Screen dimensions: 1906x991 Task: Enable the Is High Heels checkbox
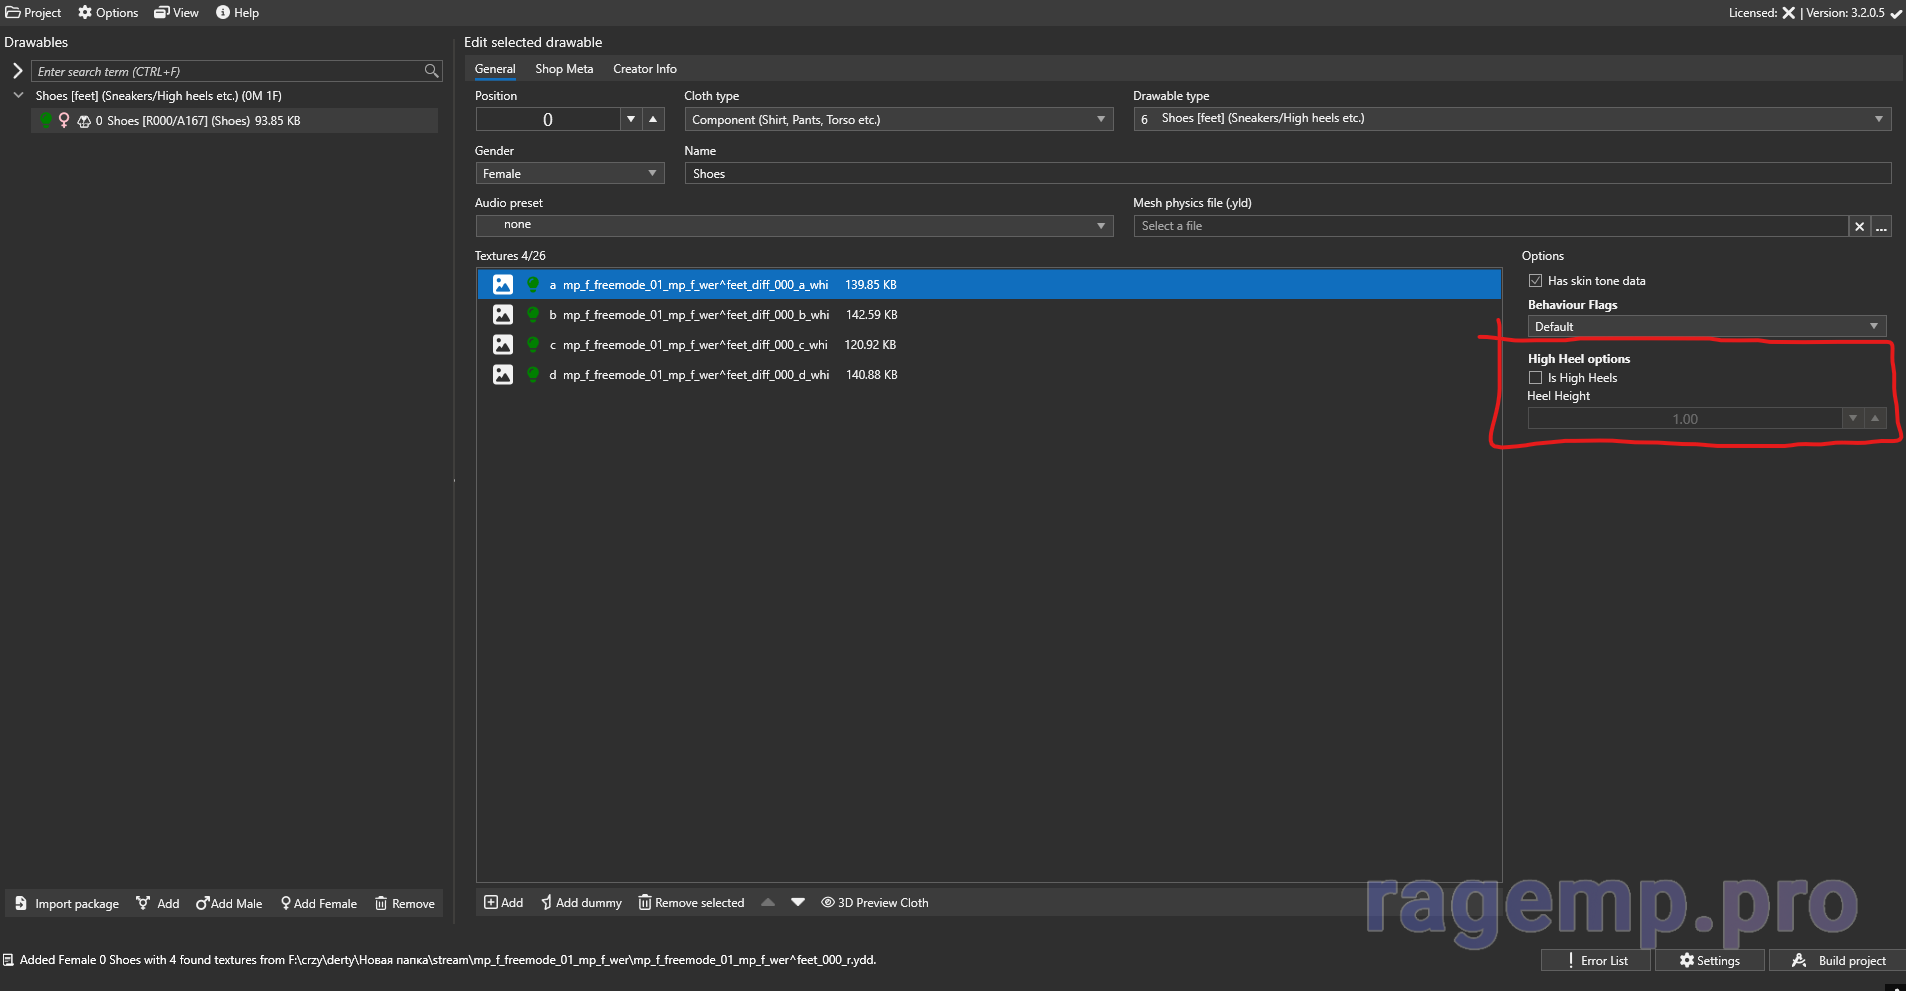pos(1535,378)
